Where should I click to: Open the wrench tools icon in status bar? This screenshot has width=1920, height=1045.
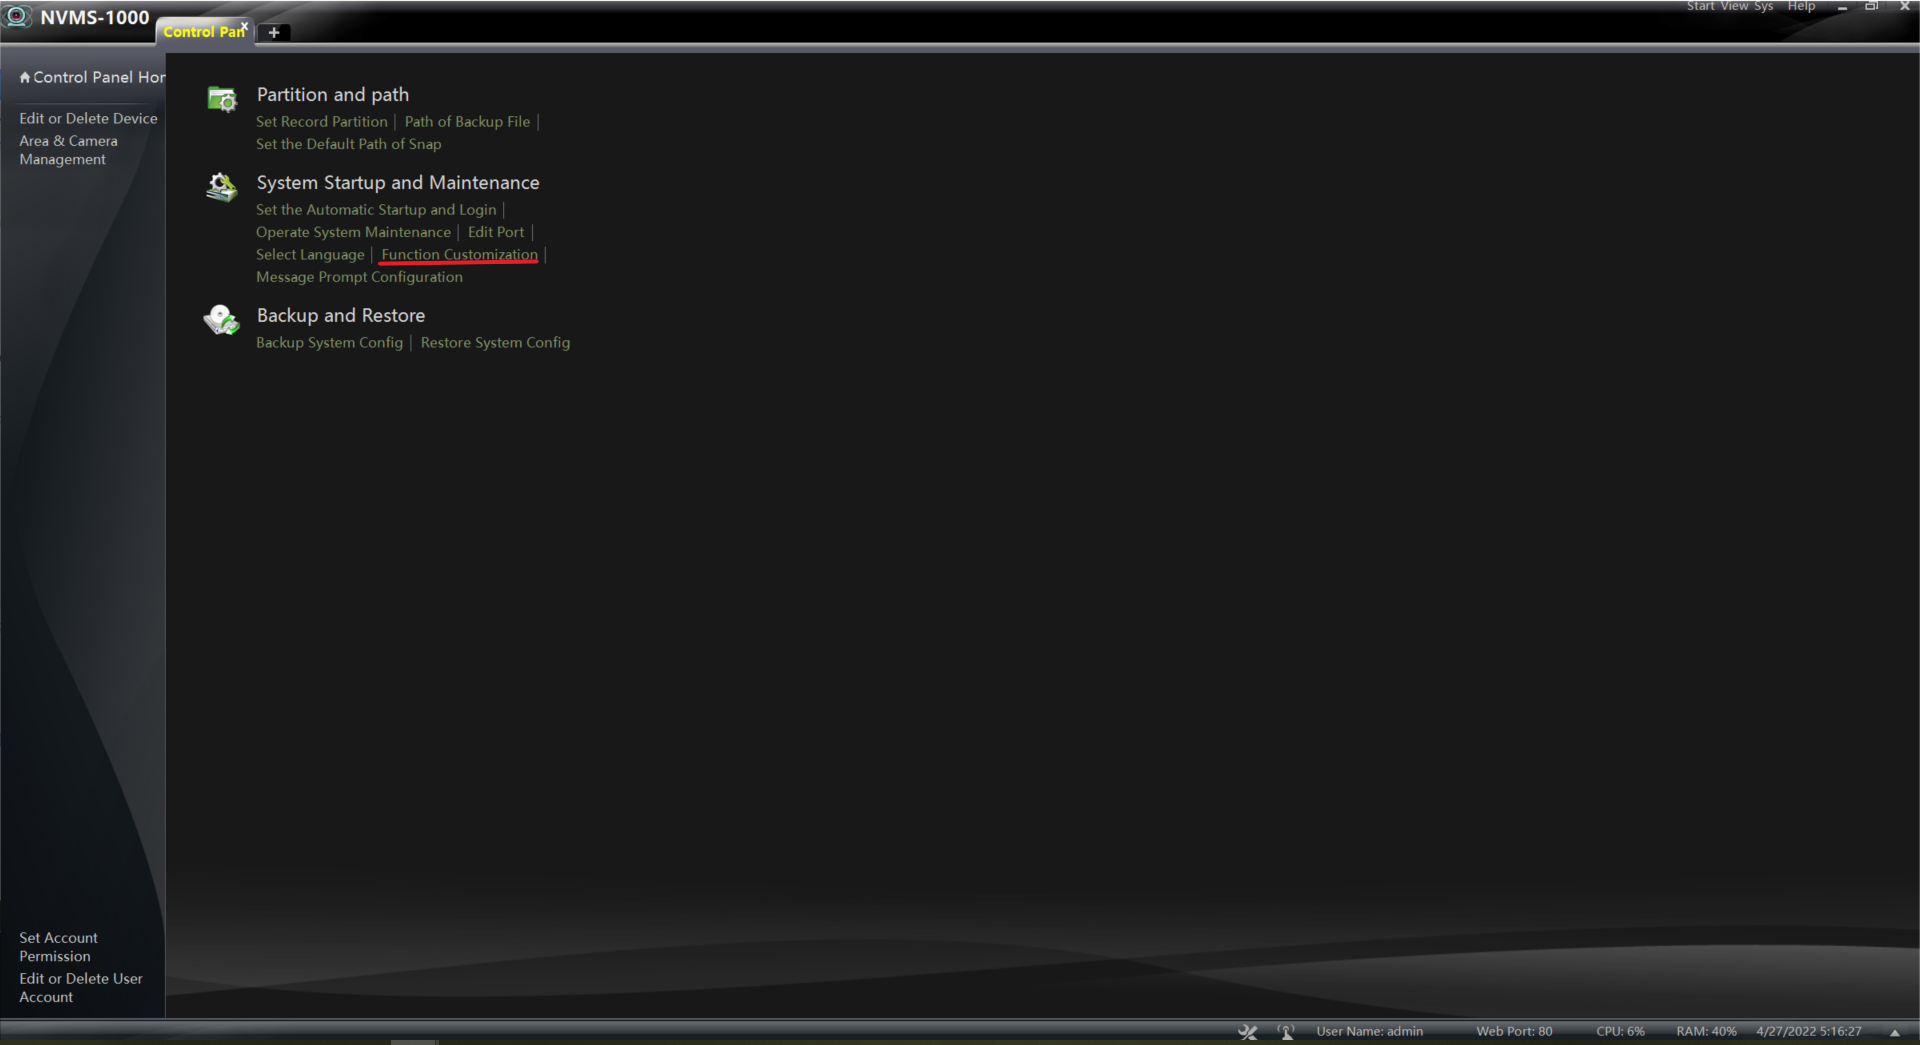click(1247, 1032)
